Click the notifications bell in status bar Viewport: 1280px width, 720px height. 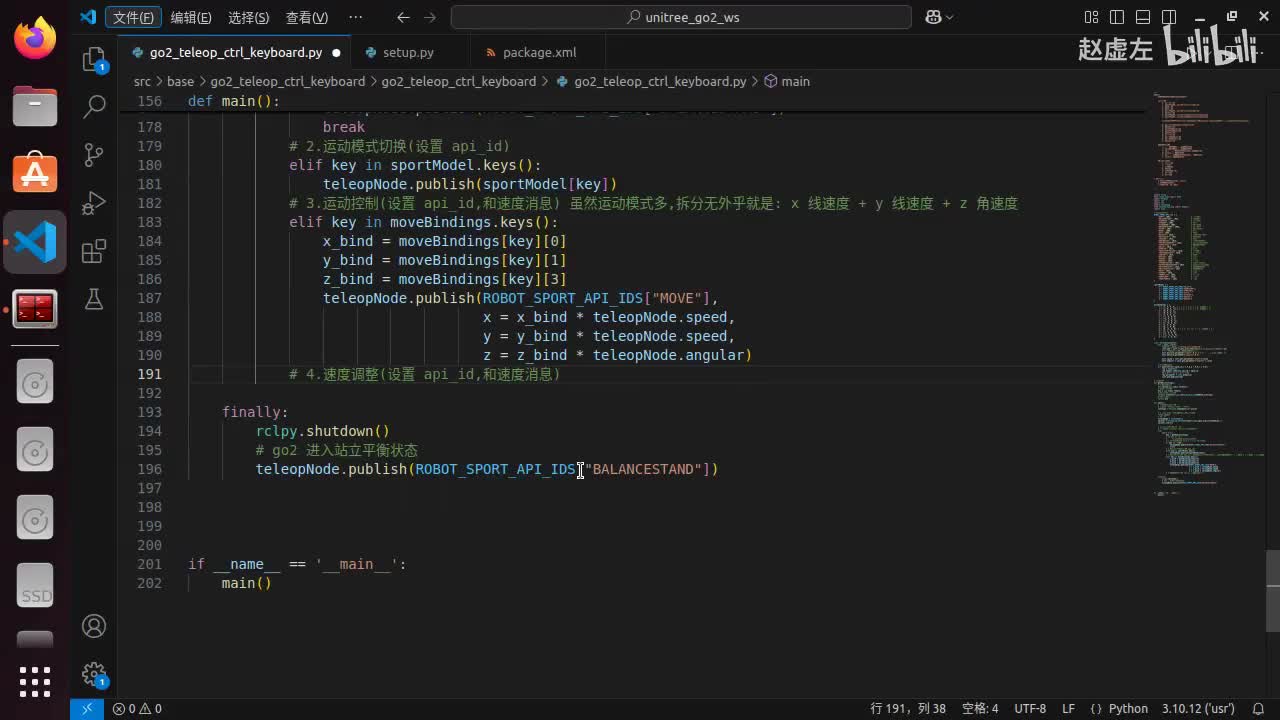[x=1257, y=708]
